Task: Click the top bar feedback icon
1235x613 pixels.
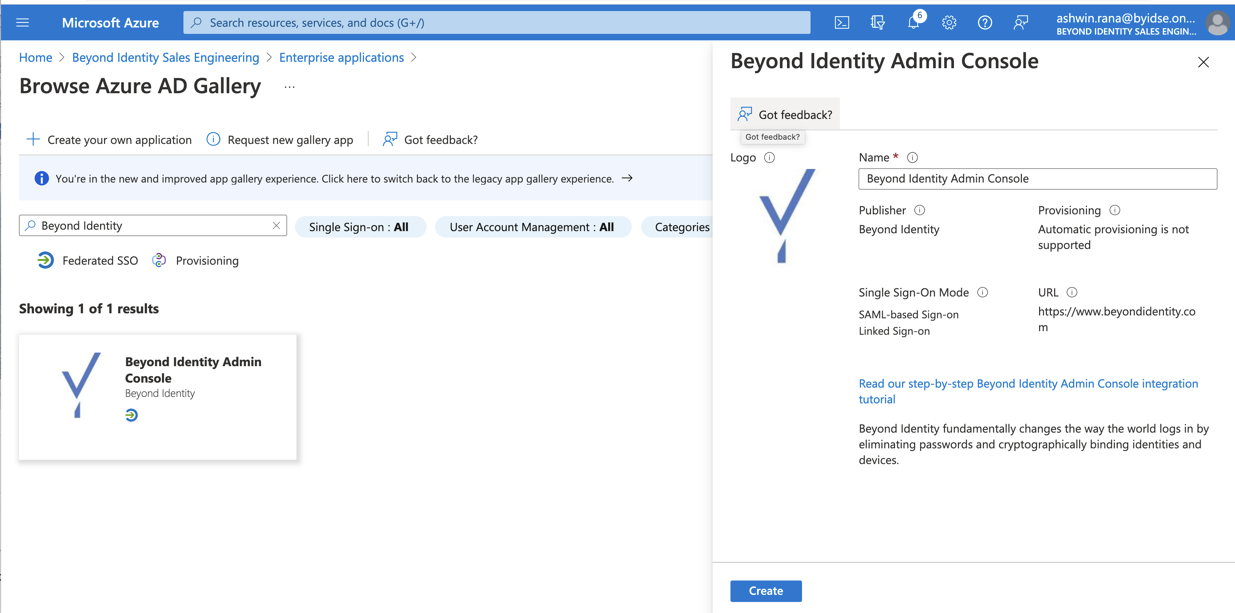Action: point(1021,22)
